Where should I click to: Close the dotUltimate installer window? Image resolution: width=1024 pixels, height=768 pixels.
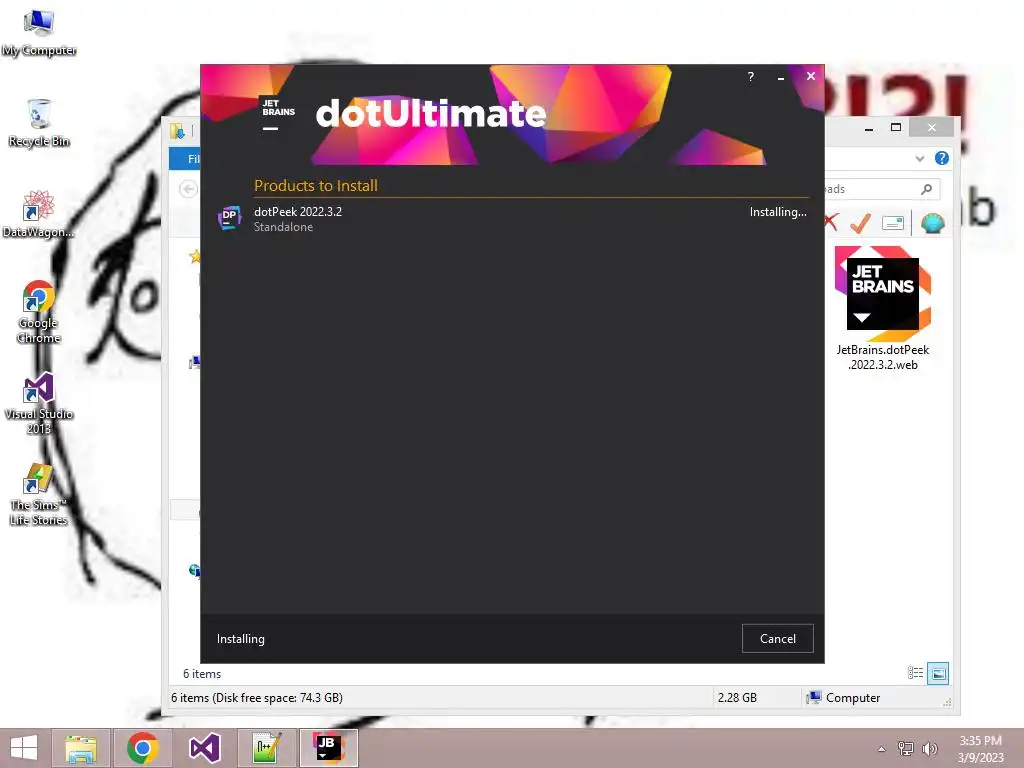pyautogui.click(x=810, y=76)
